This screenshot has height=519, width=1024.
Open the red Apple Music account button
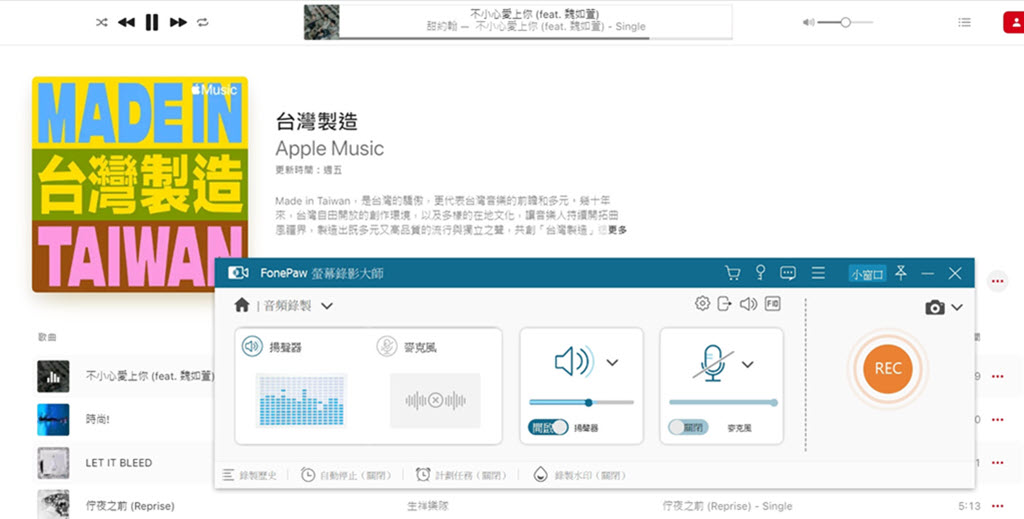[x=1014, y=22]
